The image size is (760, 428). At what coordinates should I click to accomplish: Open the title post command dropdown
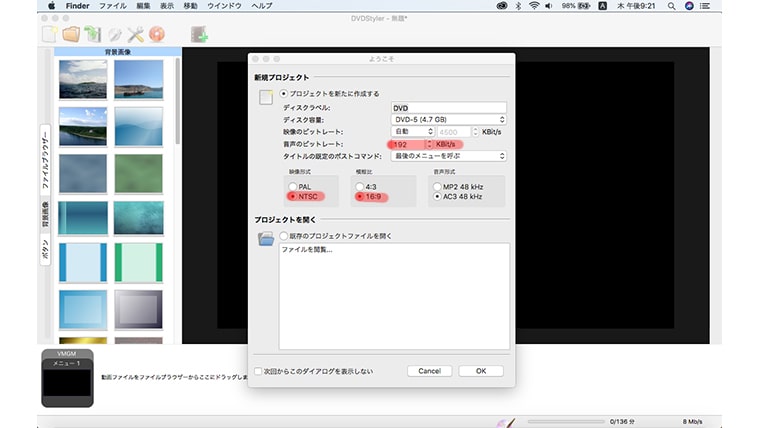click(x=448, y=156)
